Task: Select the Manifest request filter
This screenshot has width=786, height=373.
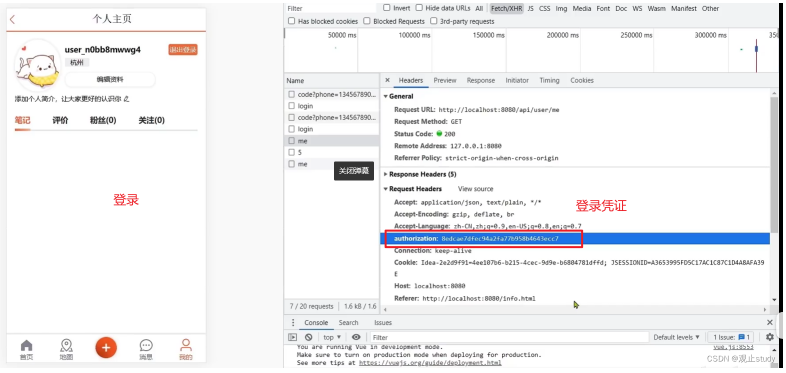Action: [x=684, y=9]
